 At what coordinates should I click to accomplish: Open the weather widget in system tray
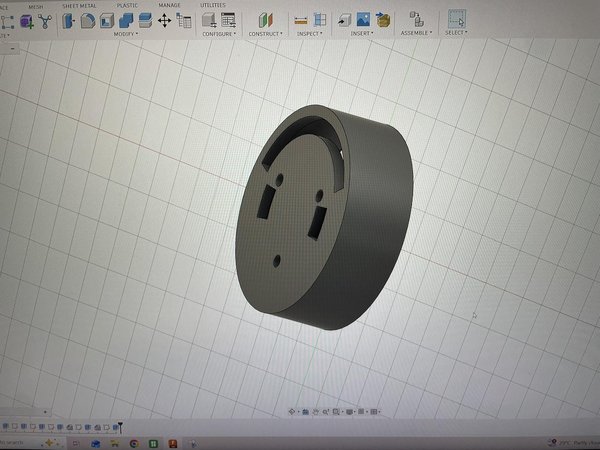point(573,443)
